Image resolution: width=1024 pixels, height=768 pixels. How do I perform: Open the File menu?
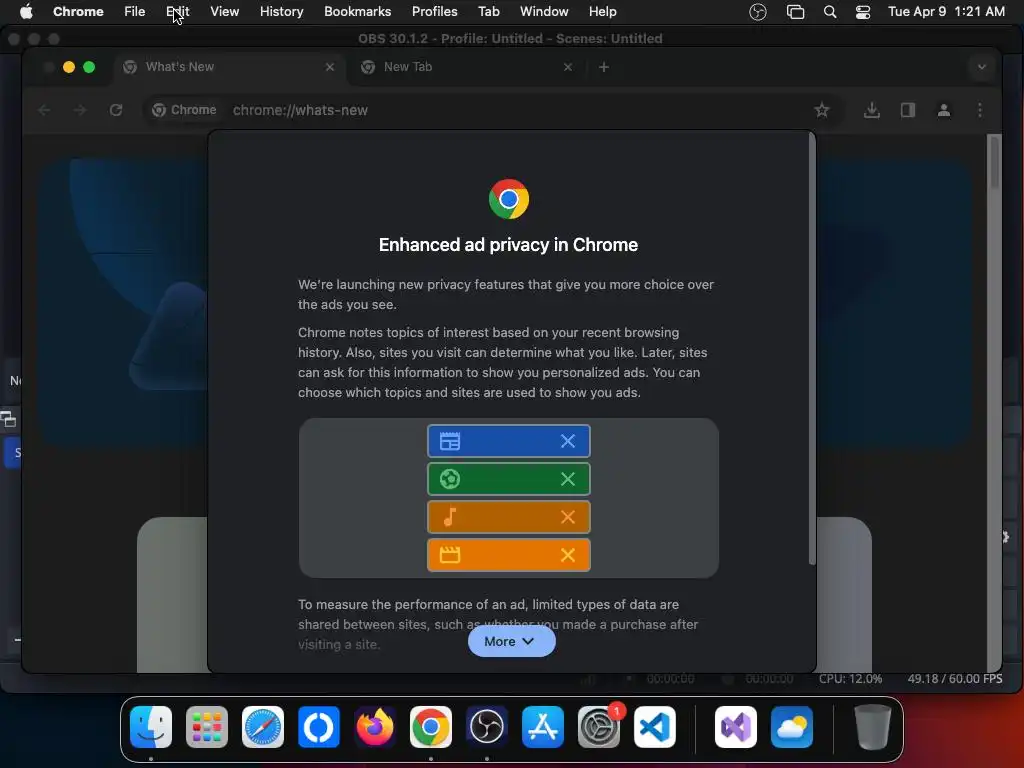point(135,12)
